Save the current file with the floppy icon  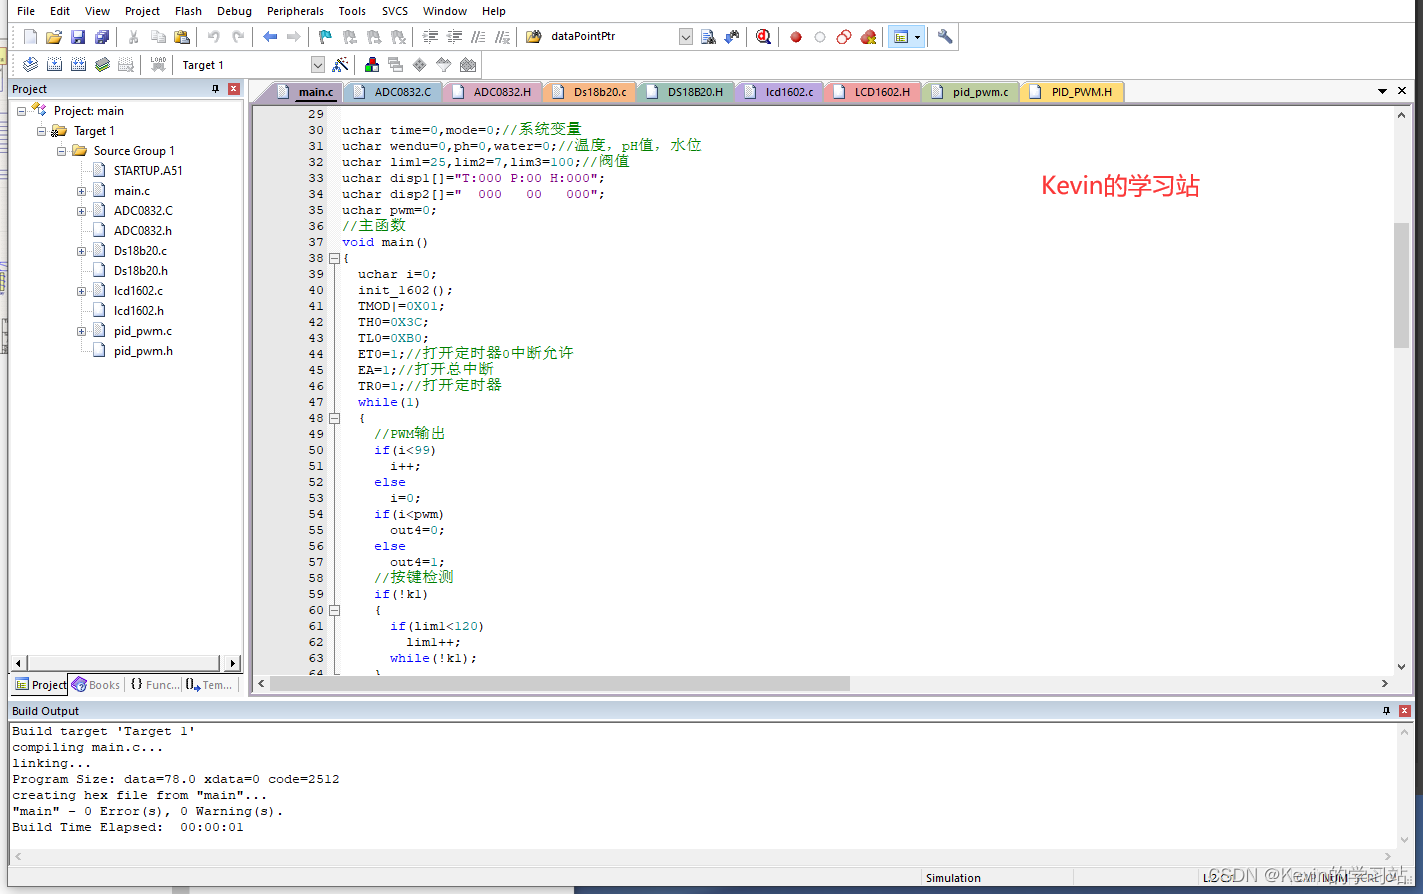coord(78,37)
